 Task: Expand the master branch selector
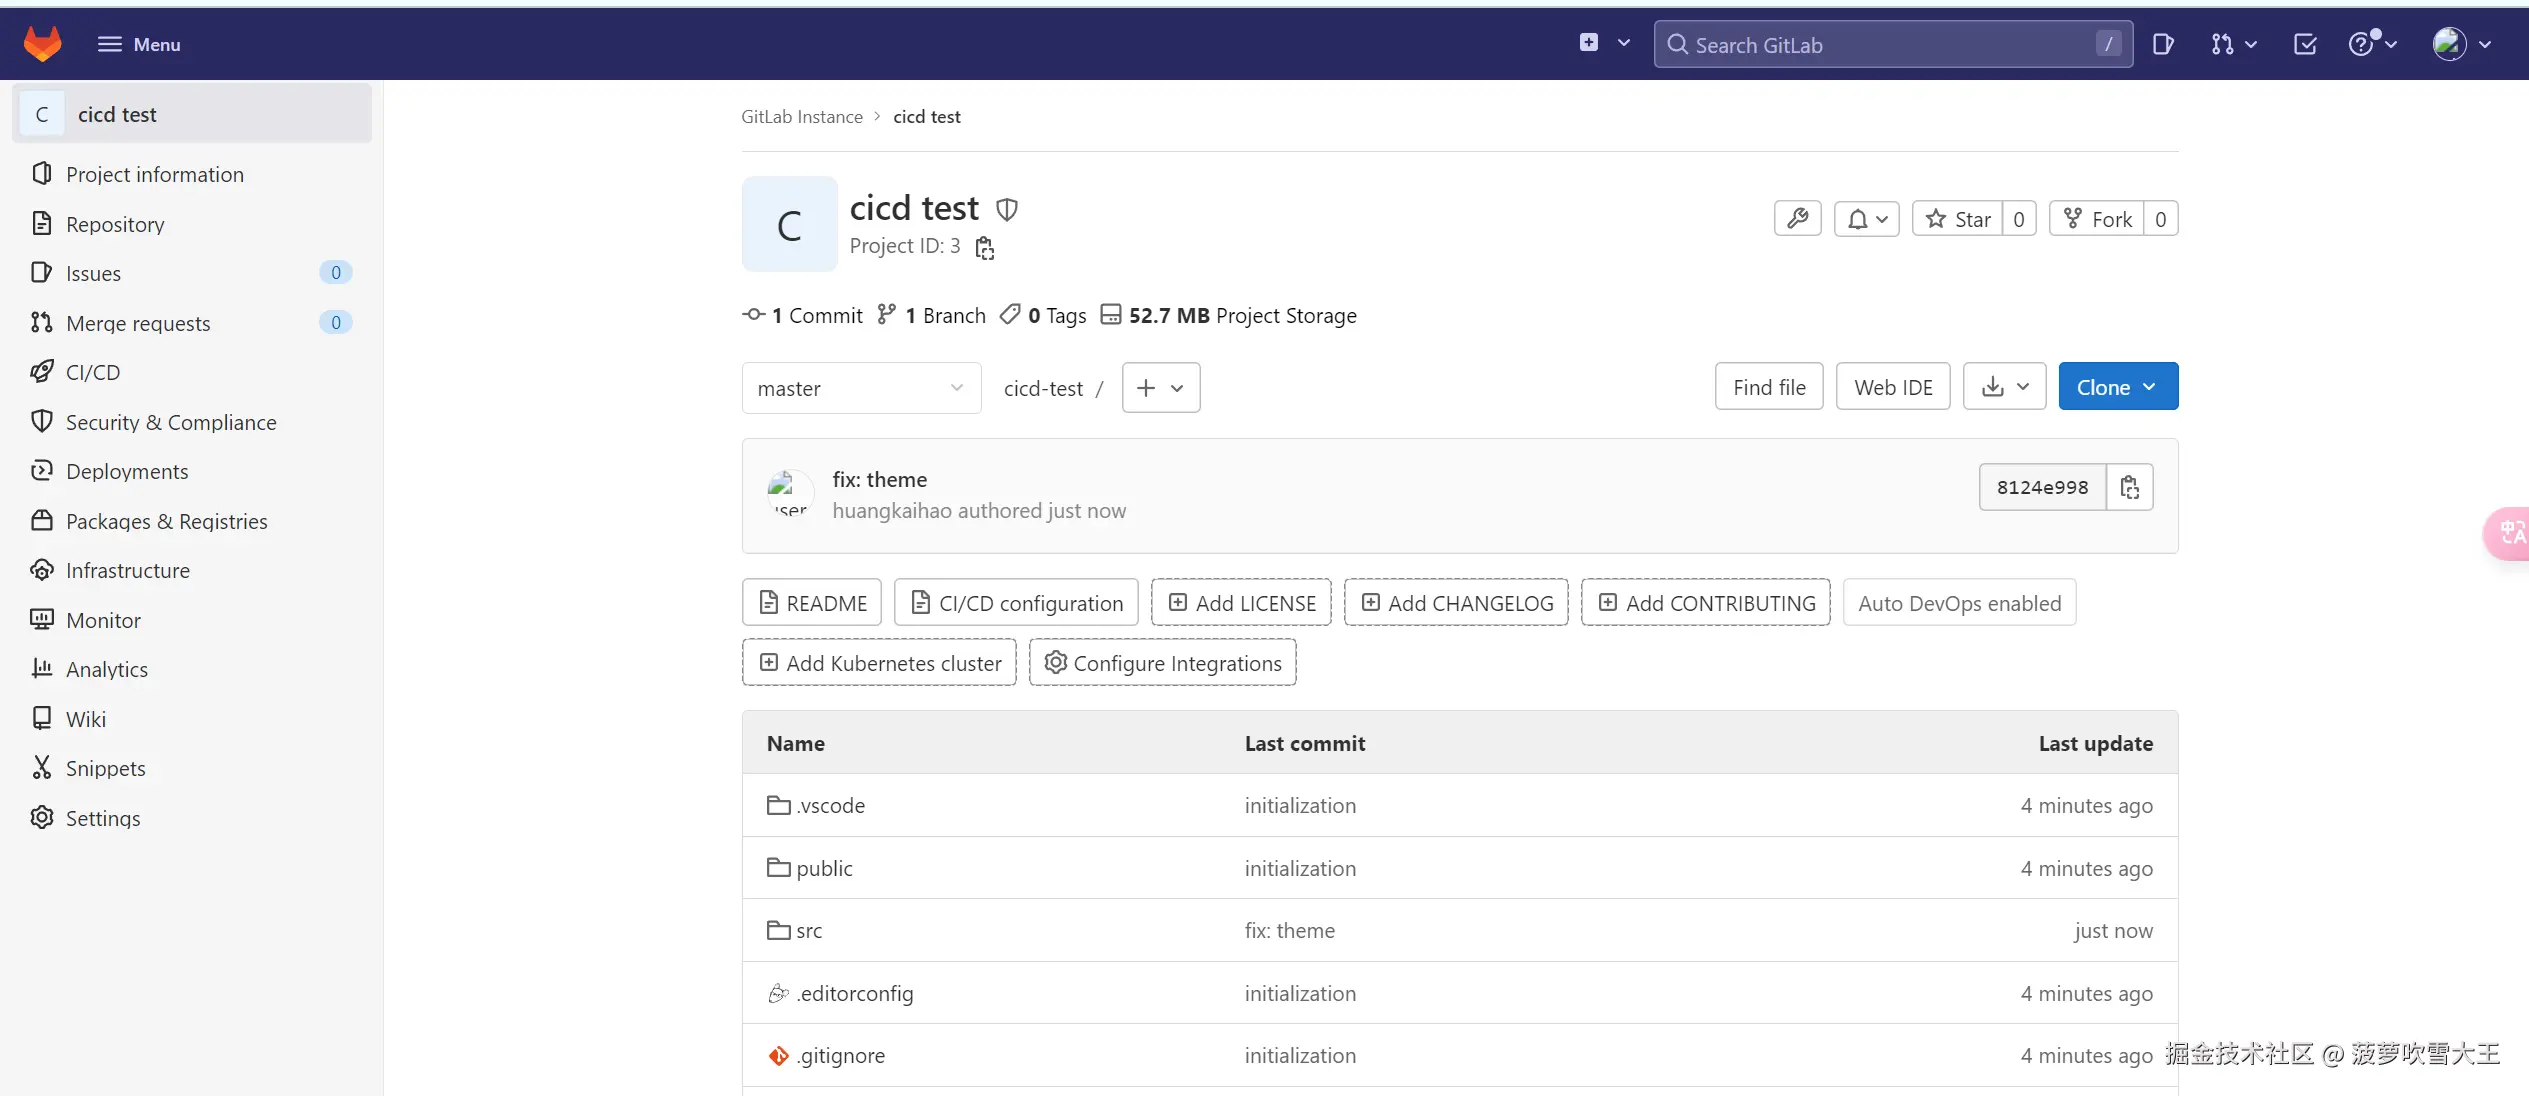tap(860, 388)
